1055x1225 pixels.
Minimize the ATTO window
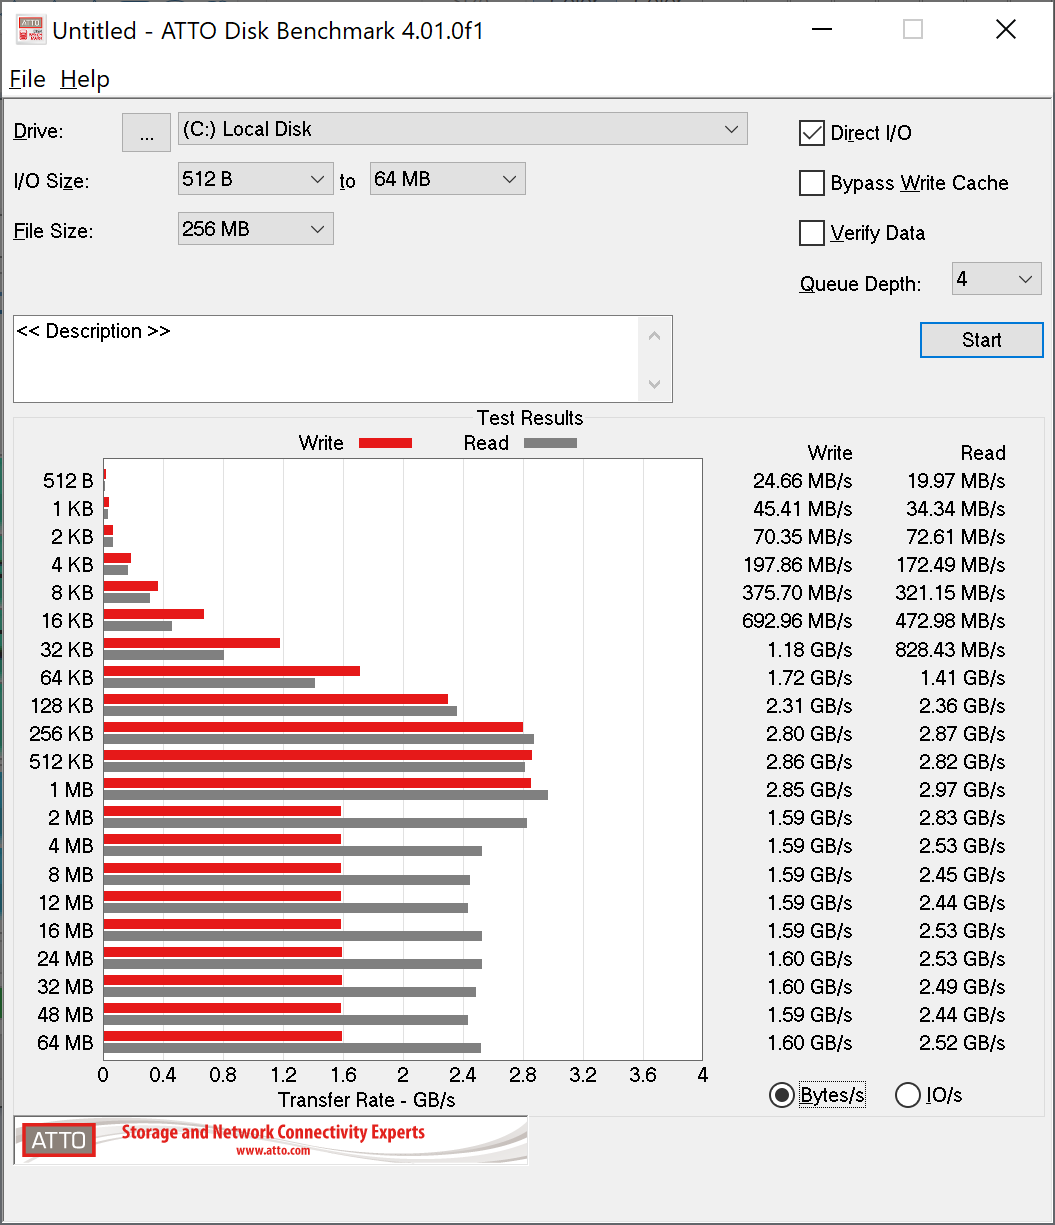(820, 30)
